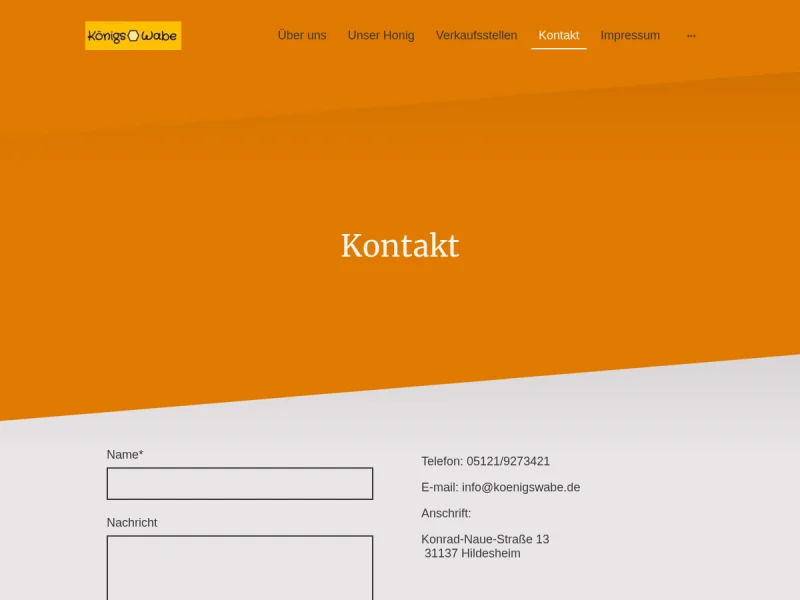This screenshot has width=800, height=600.
Task: Click the Name* field label
Action: point(125,455)
